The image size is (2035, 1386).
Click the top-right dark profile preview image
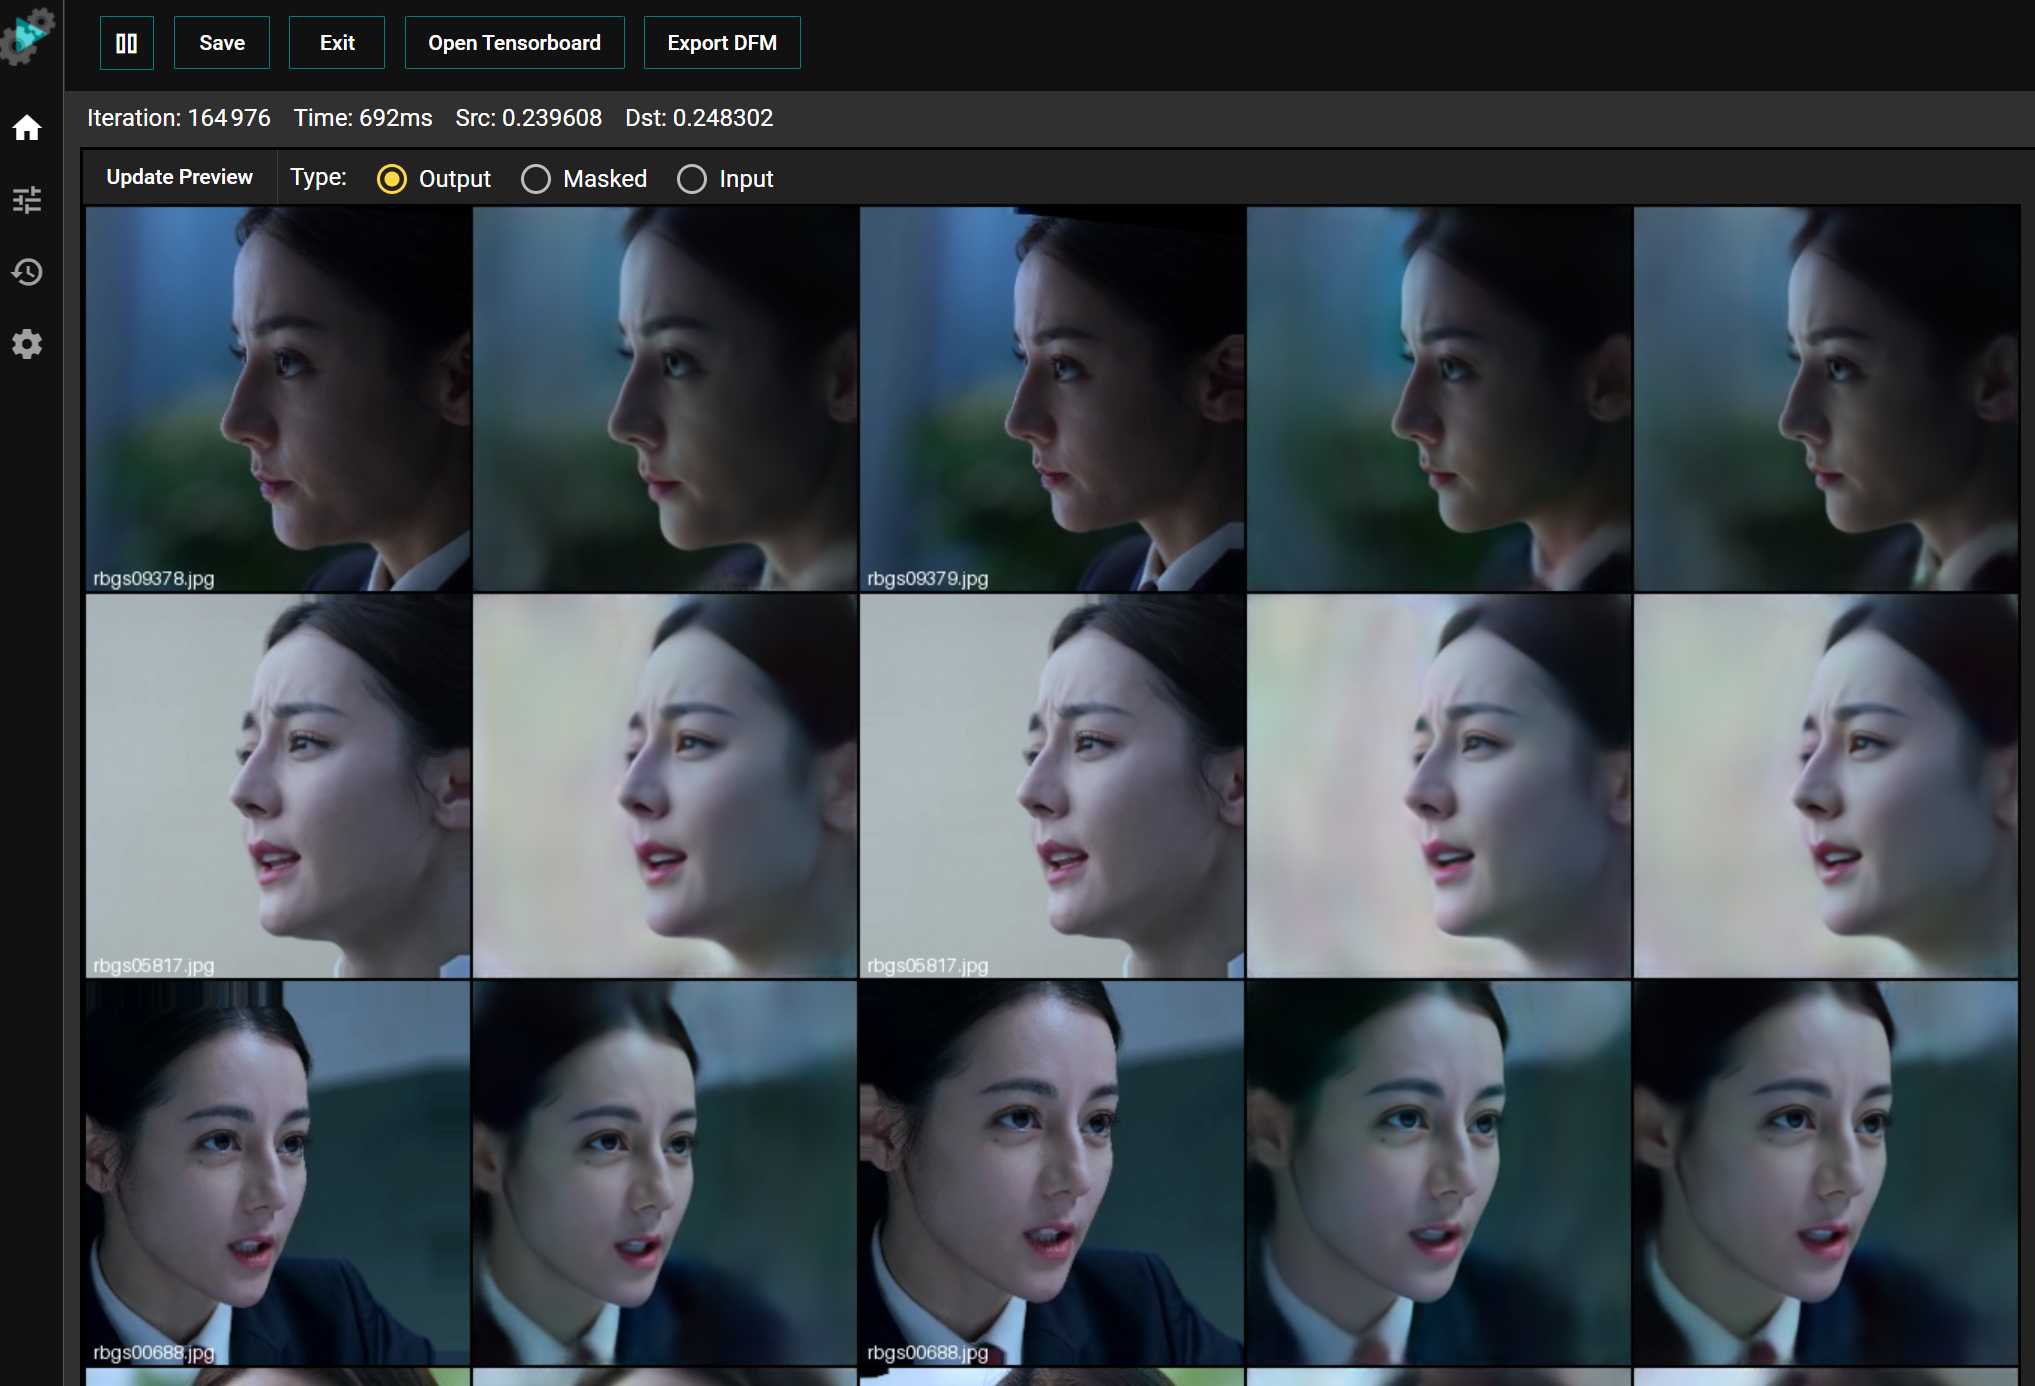[1826, 398]
